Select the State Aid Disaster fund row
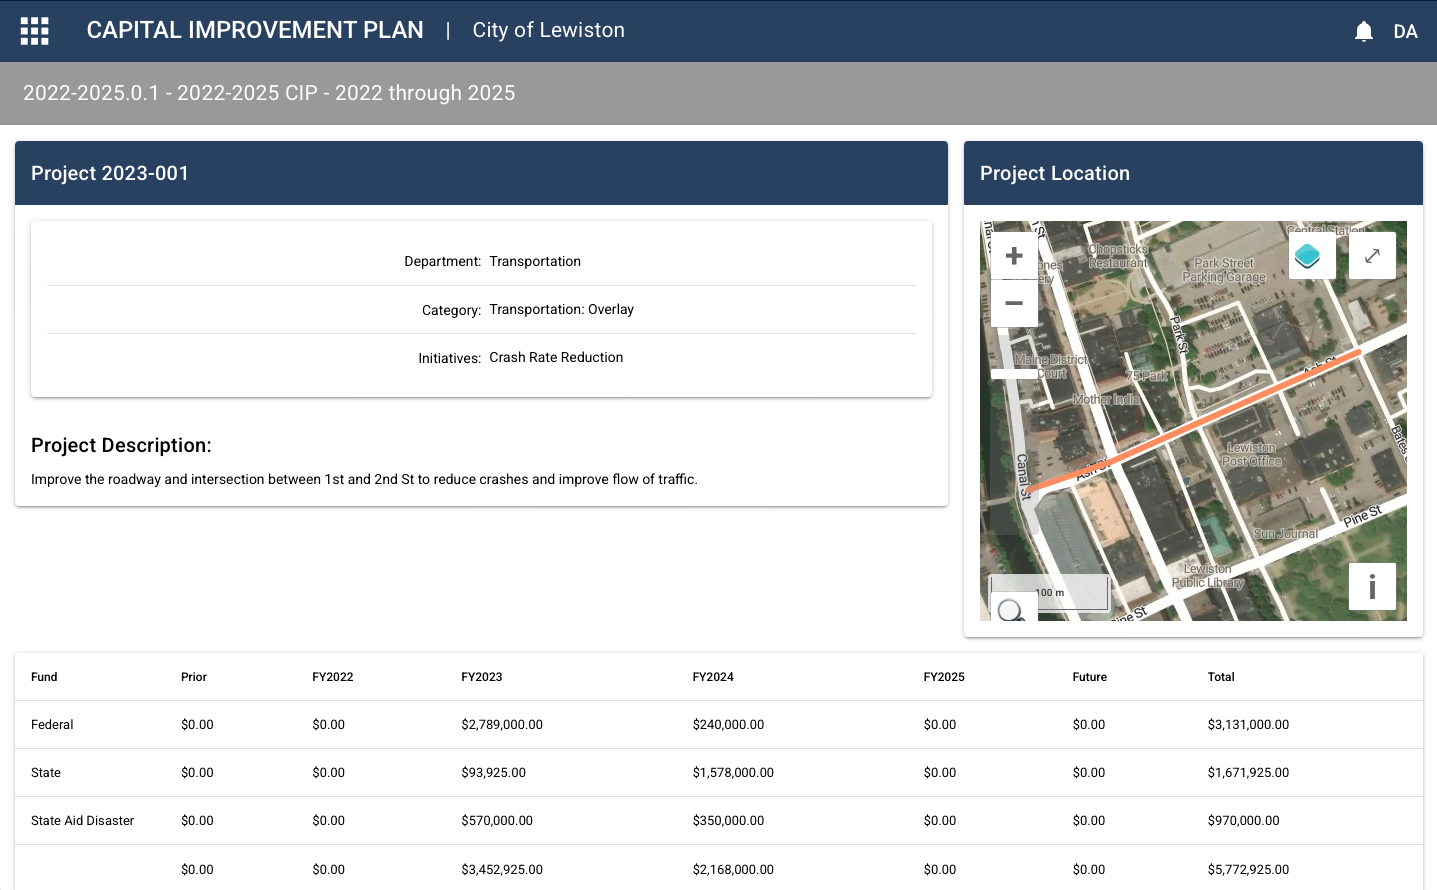Image resolution: width=1437 pixels, height=890 pixels. [82, 820]
